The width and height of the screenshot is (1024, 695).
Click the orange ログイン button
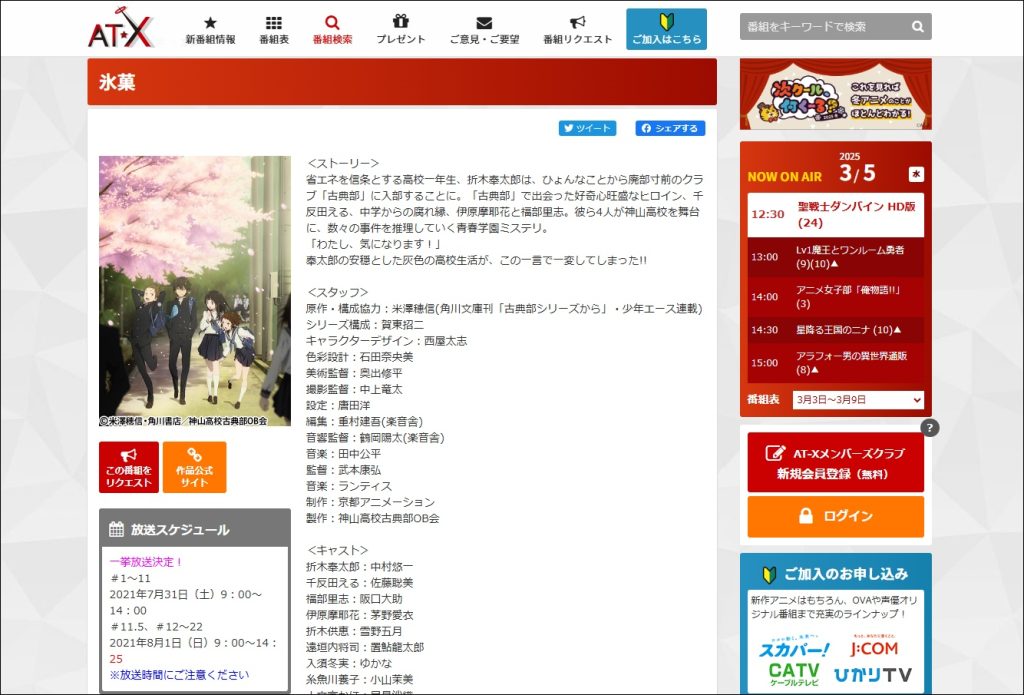pyautogui.click(x=835, y=516)
